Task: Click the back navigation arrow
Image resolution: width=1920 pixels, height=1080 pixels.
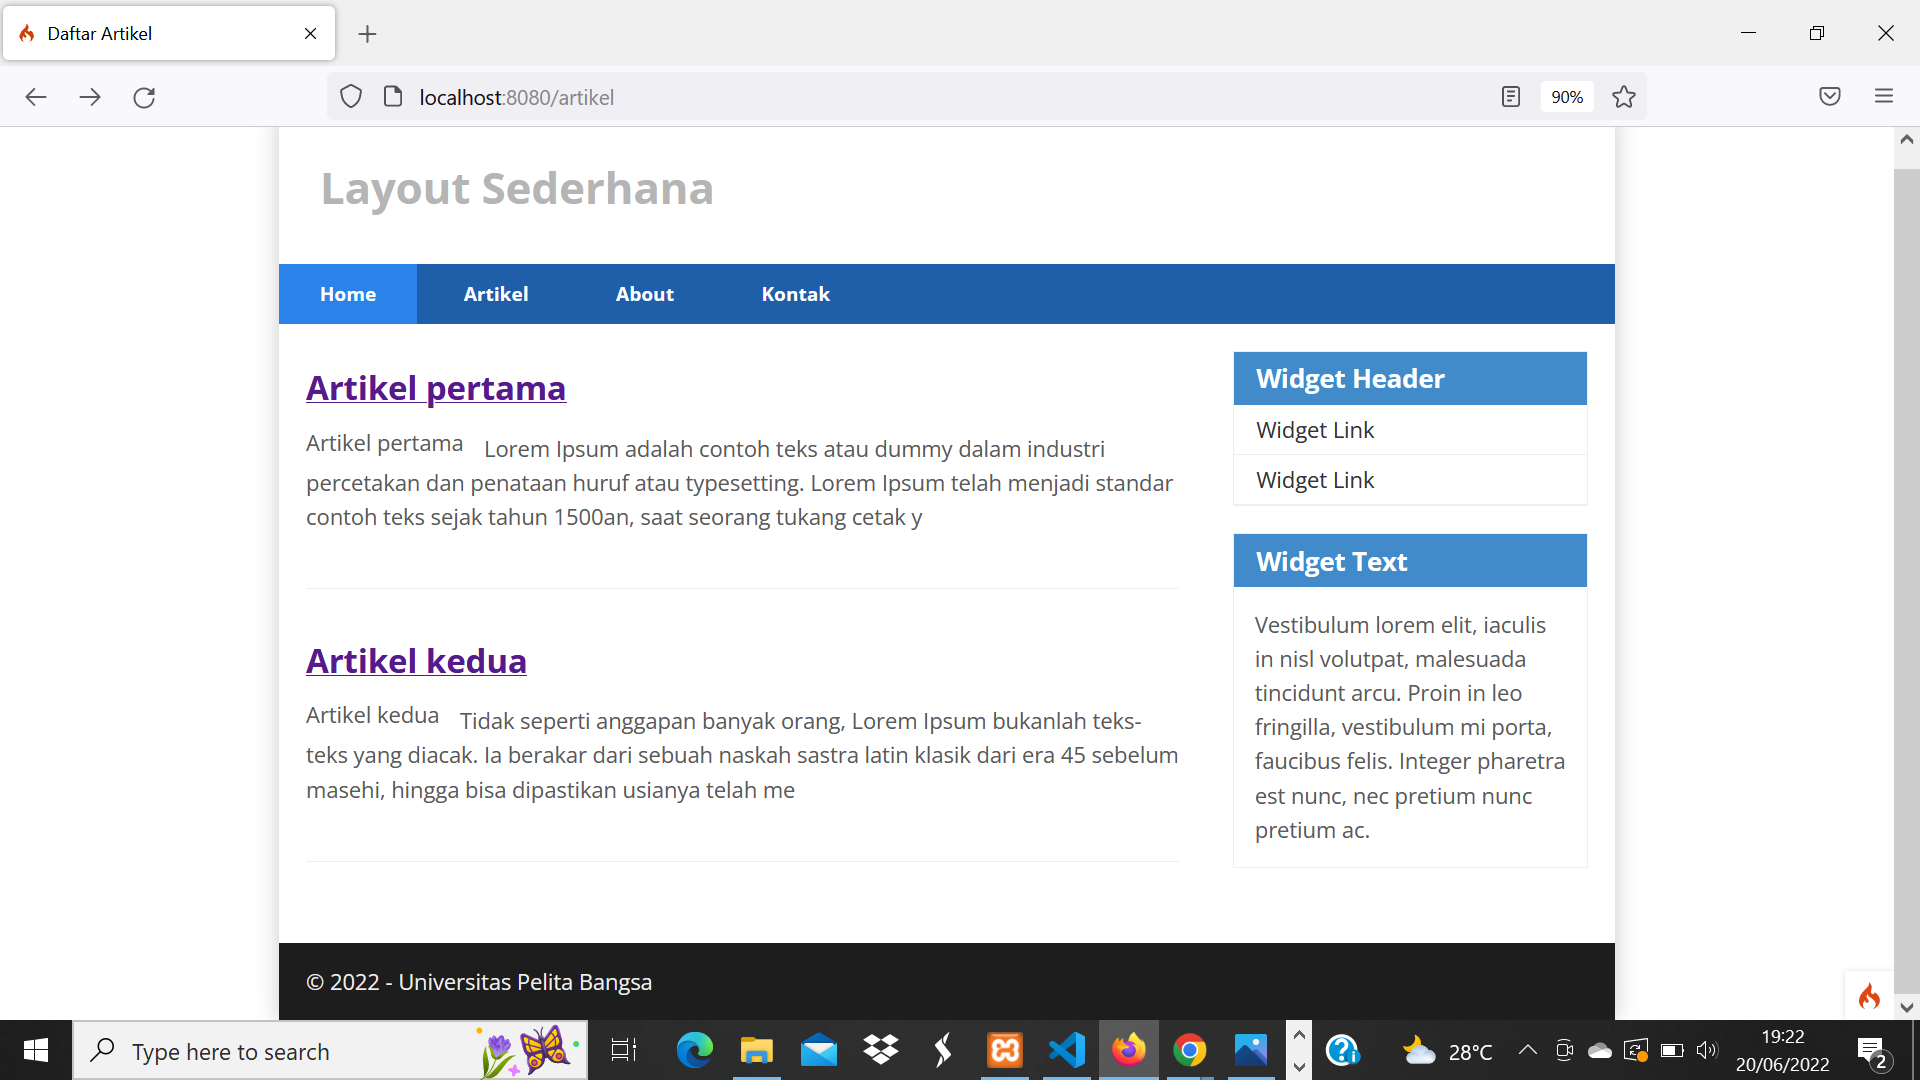Action: [x=36, y=97]
